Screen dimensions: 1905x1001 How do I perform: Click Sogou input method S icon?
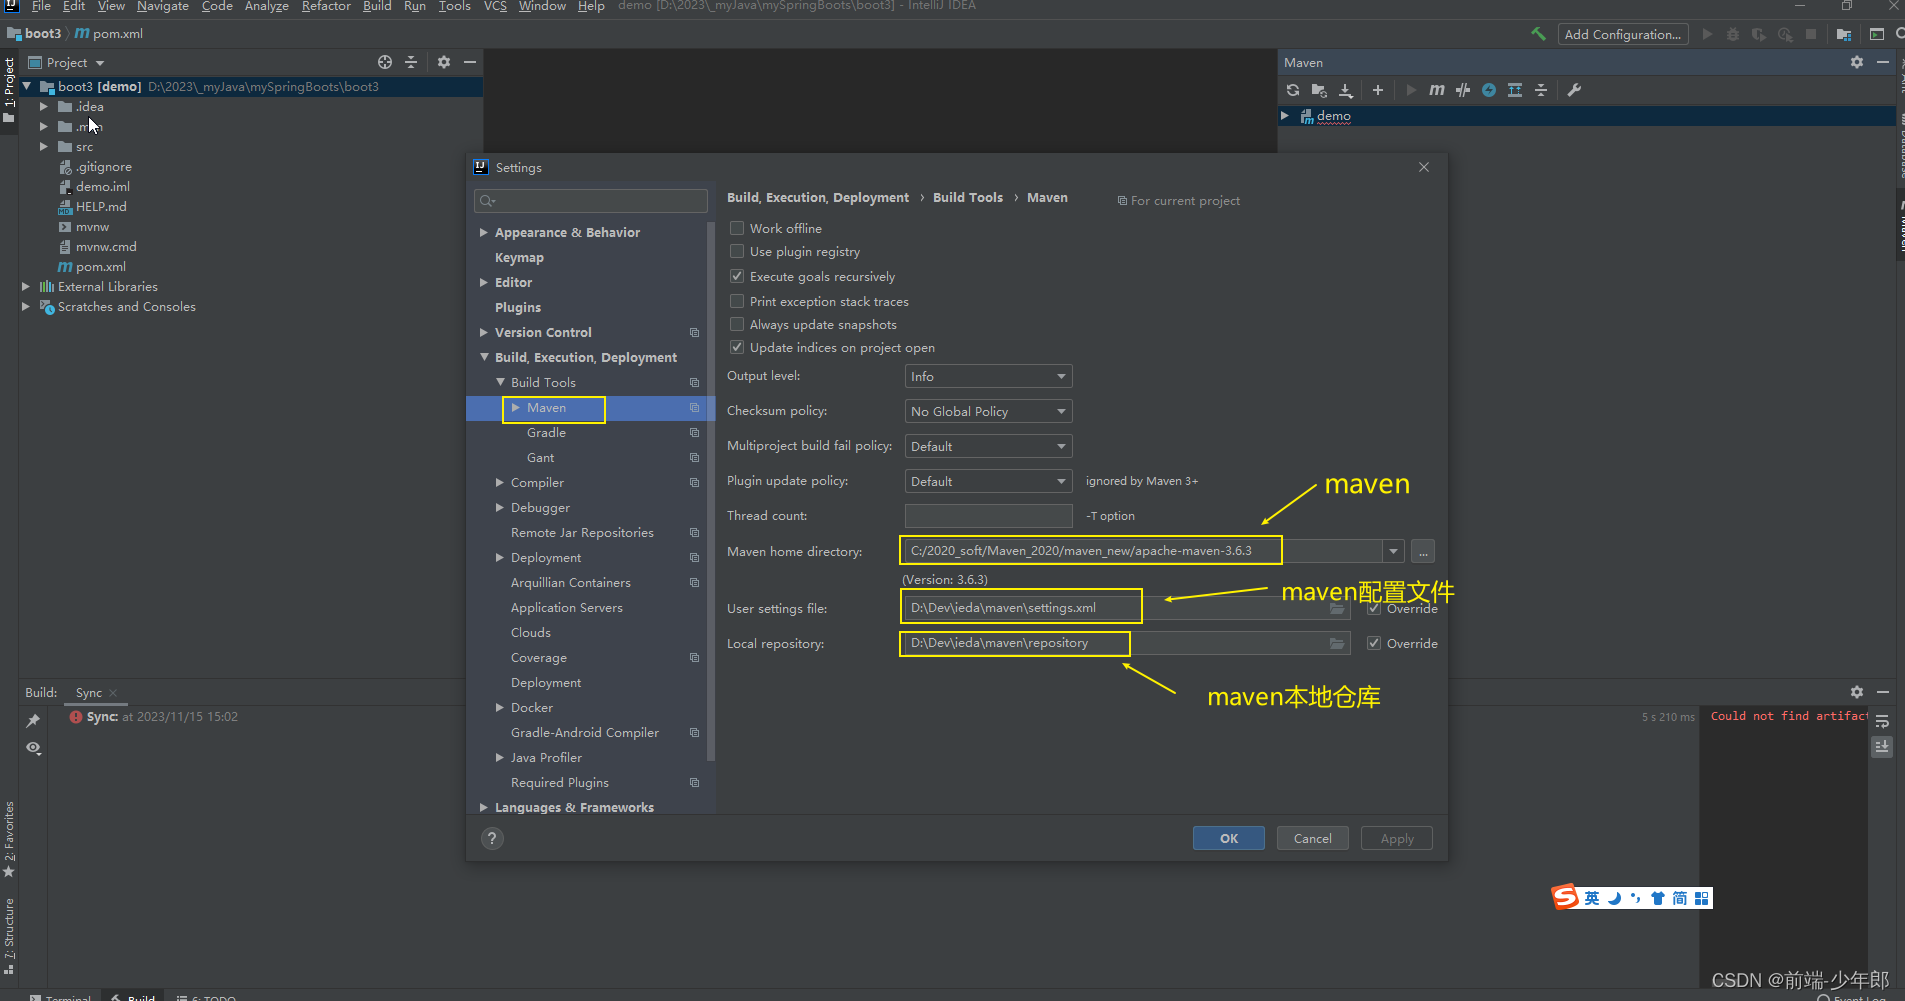(x=1564, y=897)
